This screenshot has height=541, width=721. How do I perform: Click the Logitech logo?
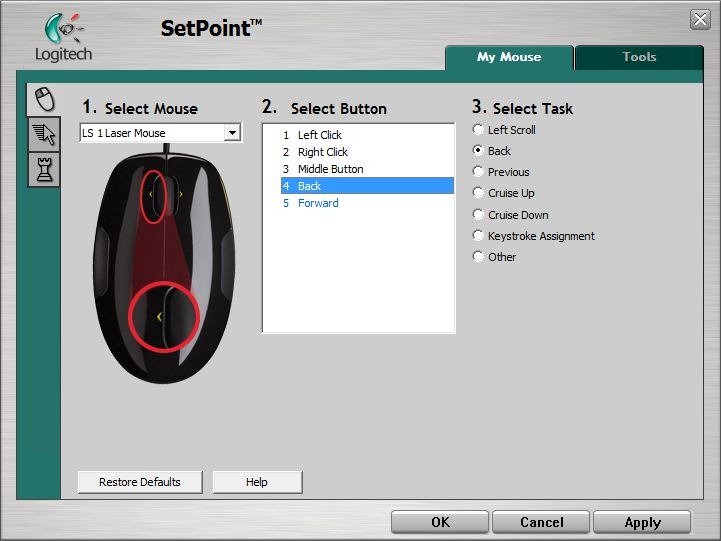tap(63, 37)
